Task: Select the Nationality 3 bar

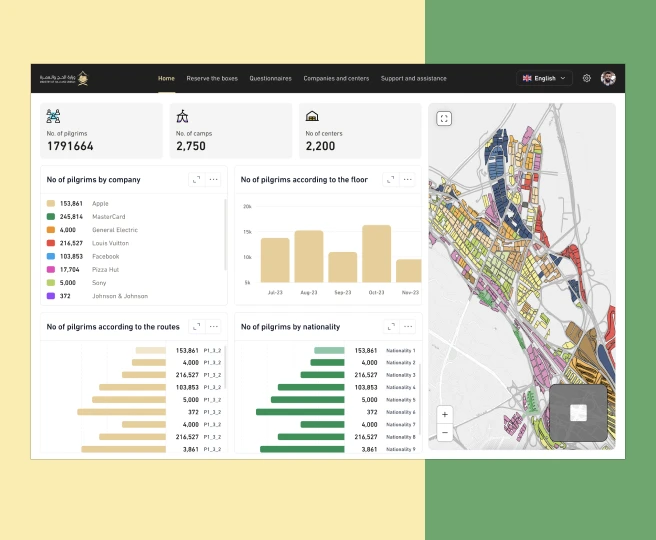Action: coord(323,375)
